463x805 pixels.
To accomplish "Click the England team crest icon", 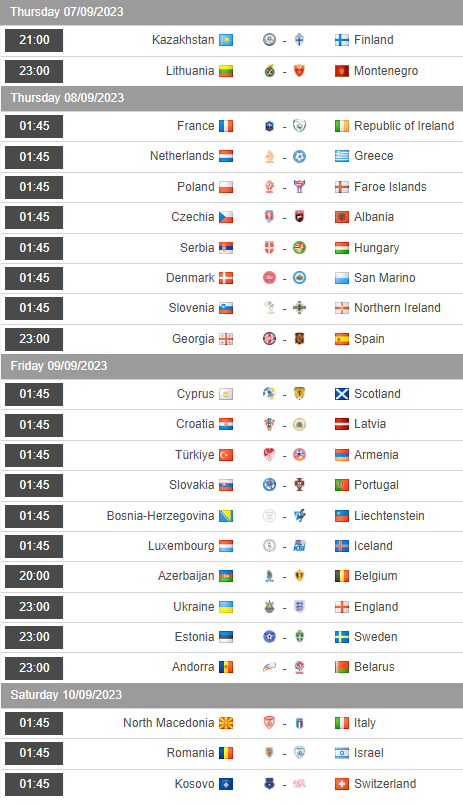I will pyautogui.click(x=299, y=607).
